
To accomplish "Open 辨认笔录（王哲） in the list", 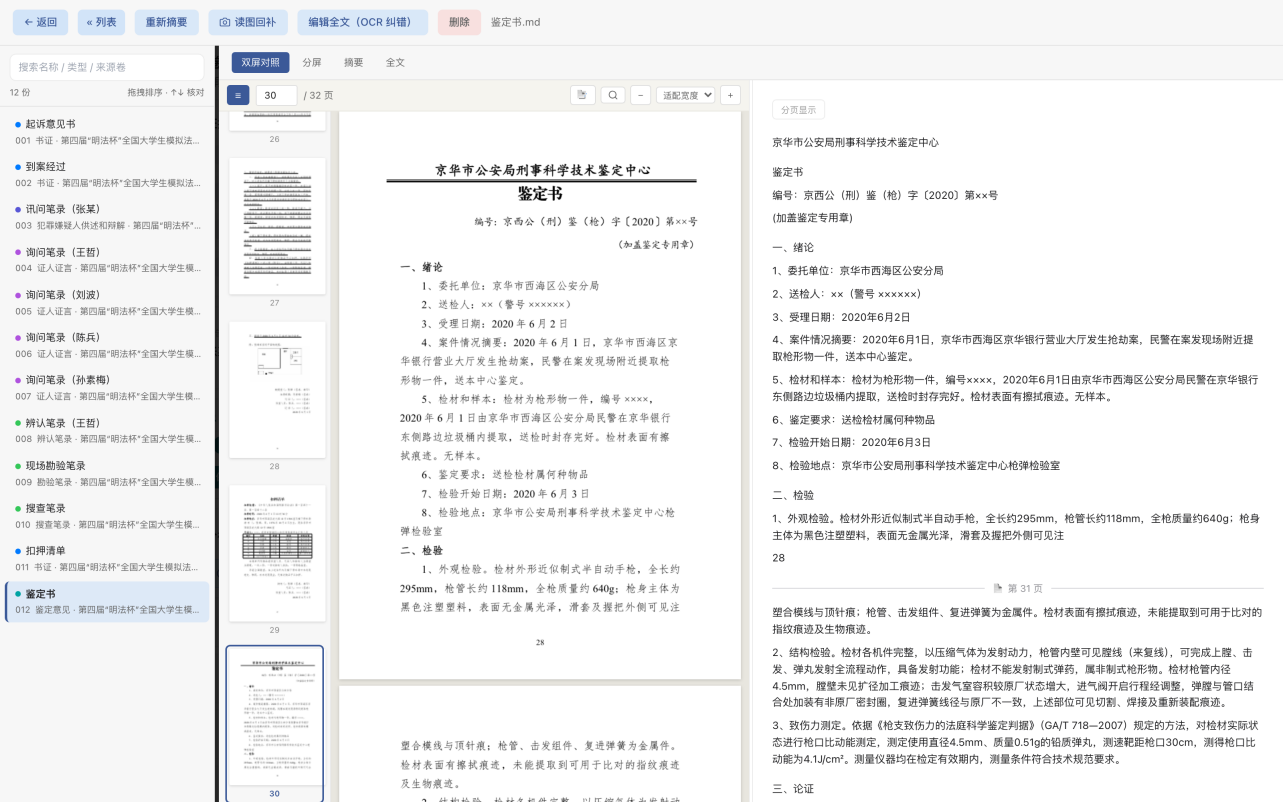I will (x=107, y=431).
